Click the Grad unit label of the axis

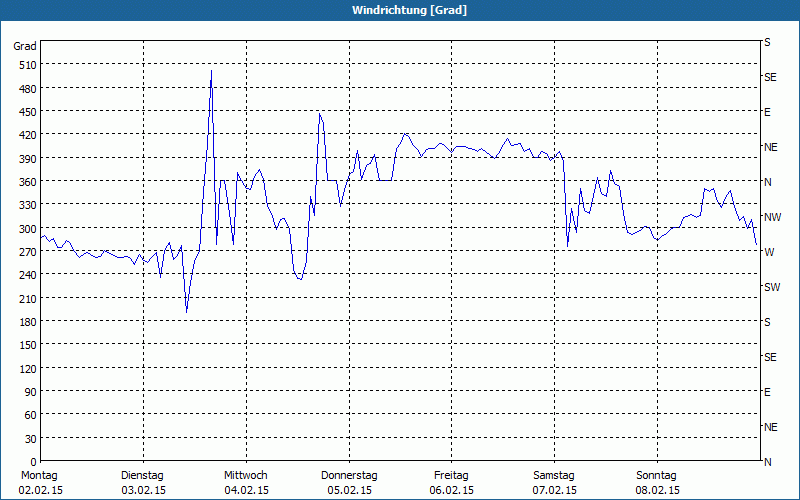point(25,46)
